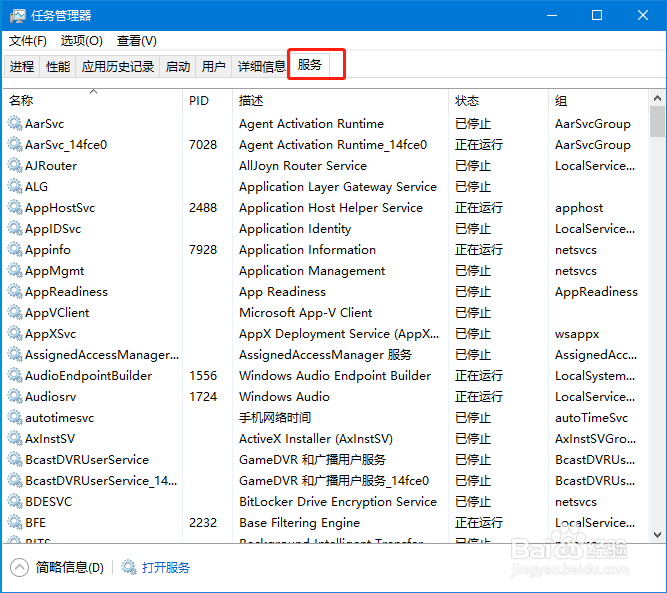Viewport: 667px width, 593px height.
Task: Click the service icon next to BDESVC
Action: pyautogui.click(x=15, y=501)
